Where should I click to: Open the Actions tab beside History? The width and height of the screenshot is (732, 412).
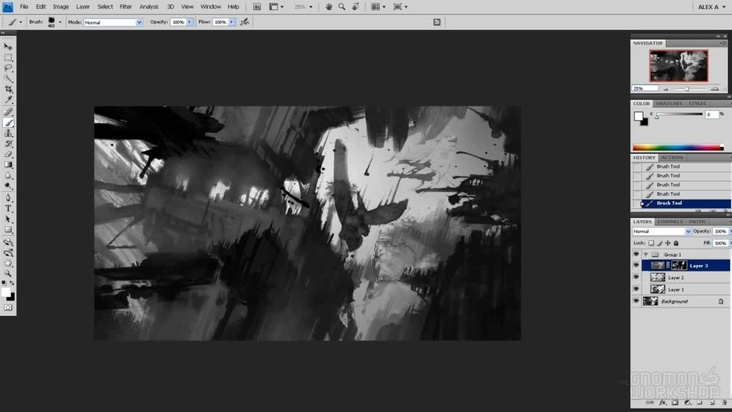click(672, 157)
